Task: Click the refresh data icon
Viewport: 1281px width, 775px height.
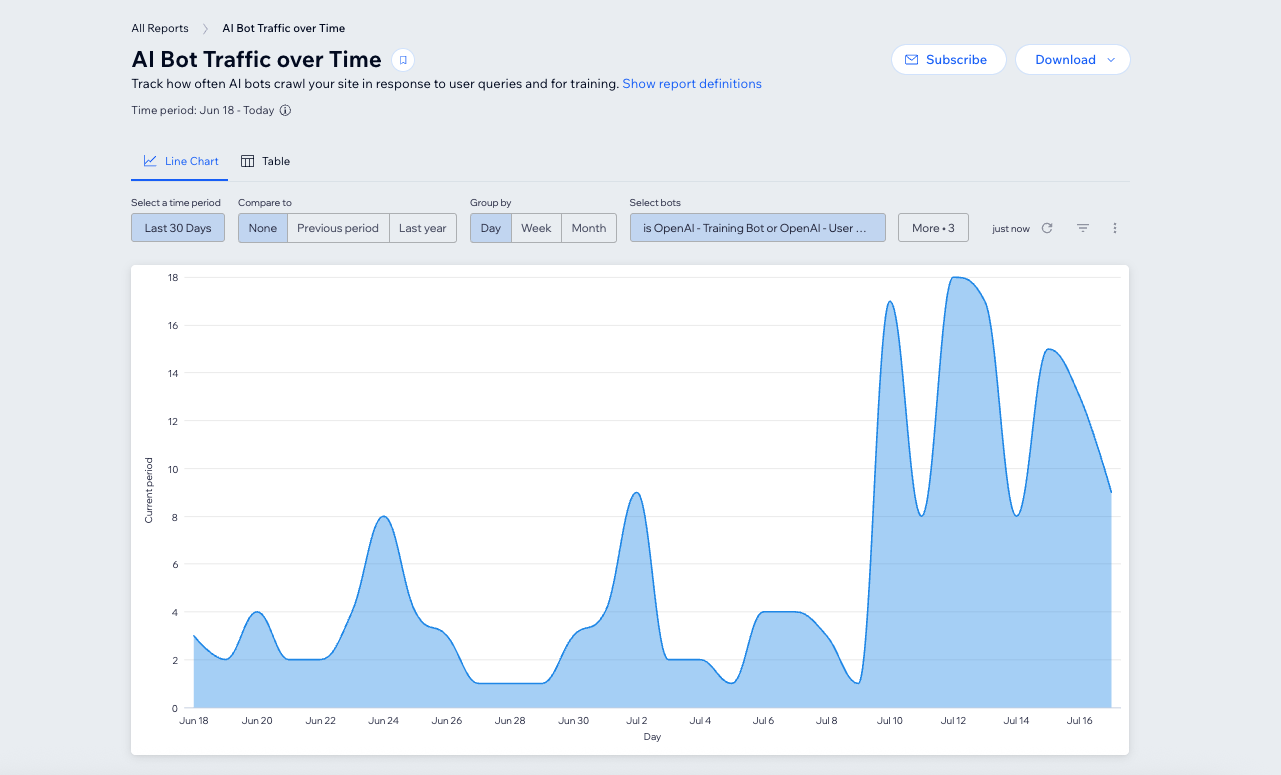Action: pyautogui.click(x=1046, y=228)
